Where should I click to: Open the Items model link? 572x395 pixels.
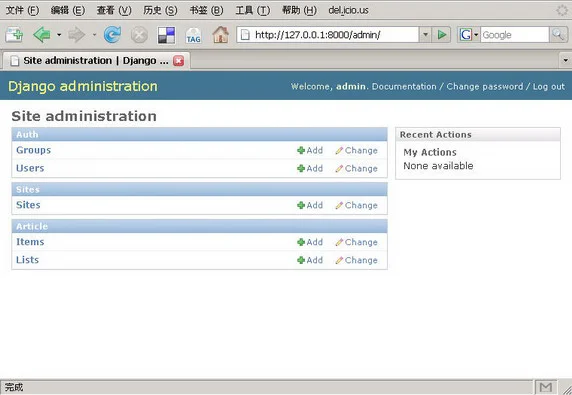[x=30, y=242]
